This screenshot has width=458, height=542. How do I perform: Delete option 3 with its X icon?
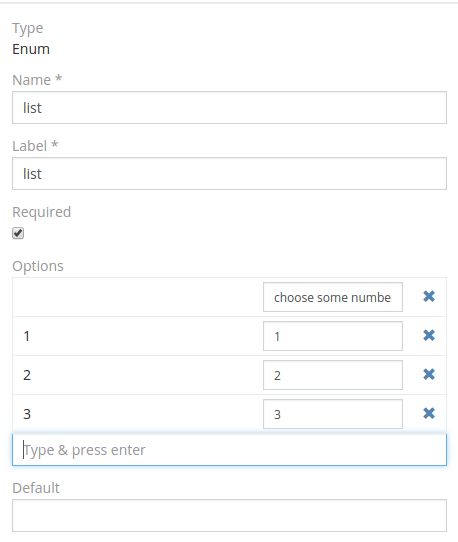click(429, 413)
